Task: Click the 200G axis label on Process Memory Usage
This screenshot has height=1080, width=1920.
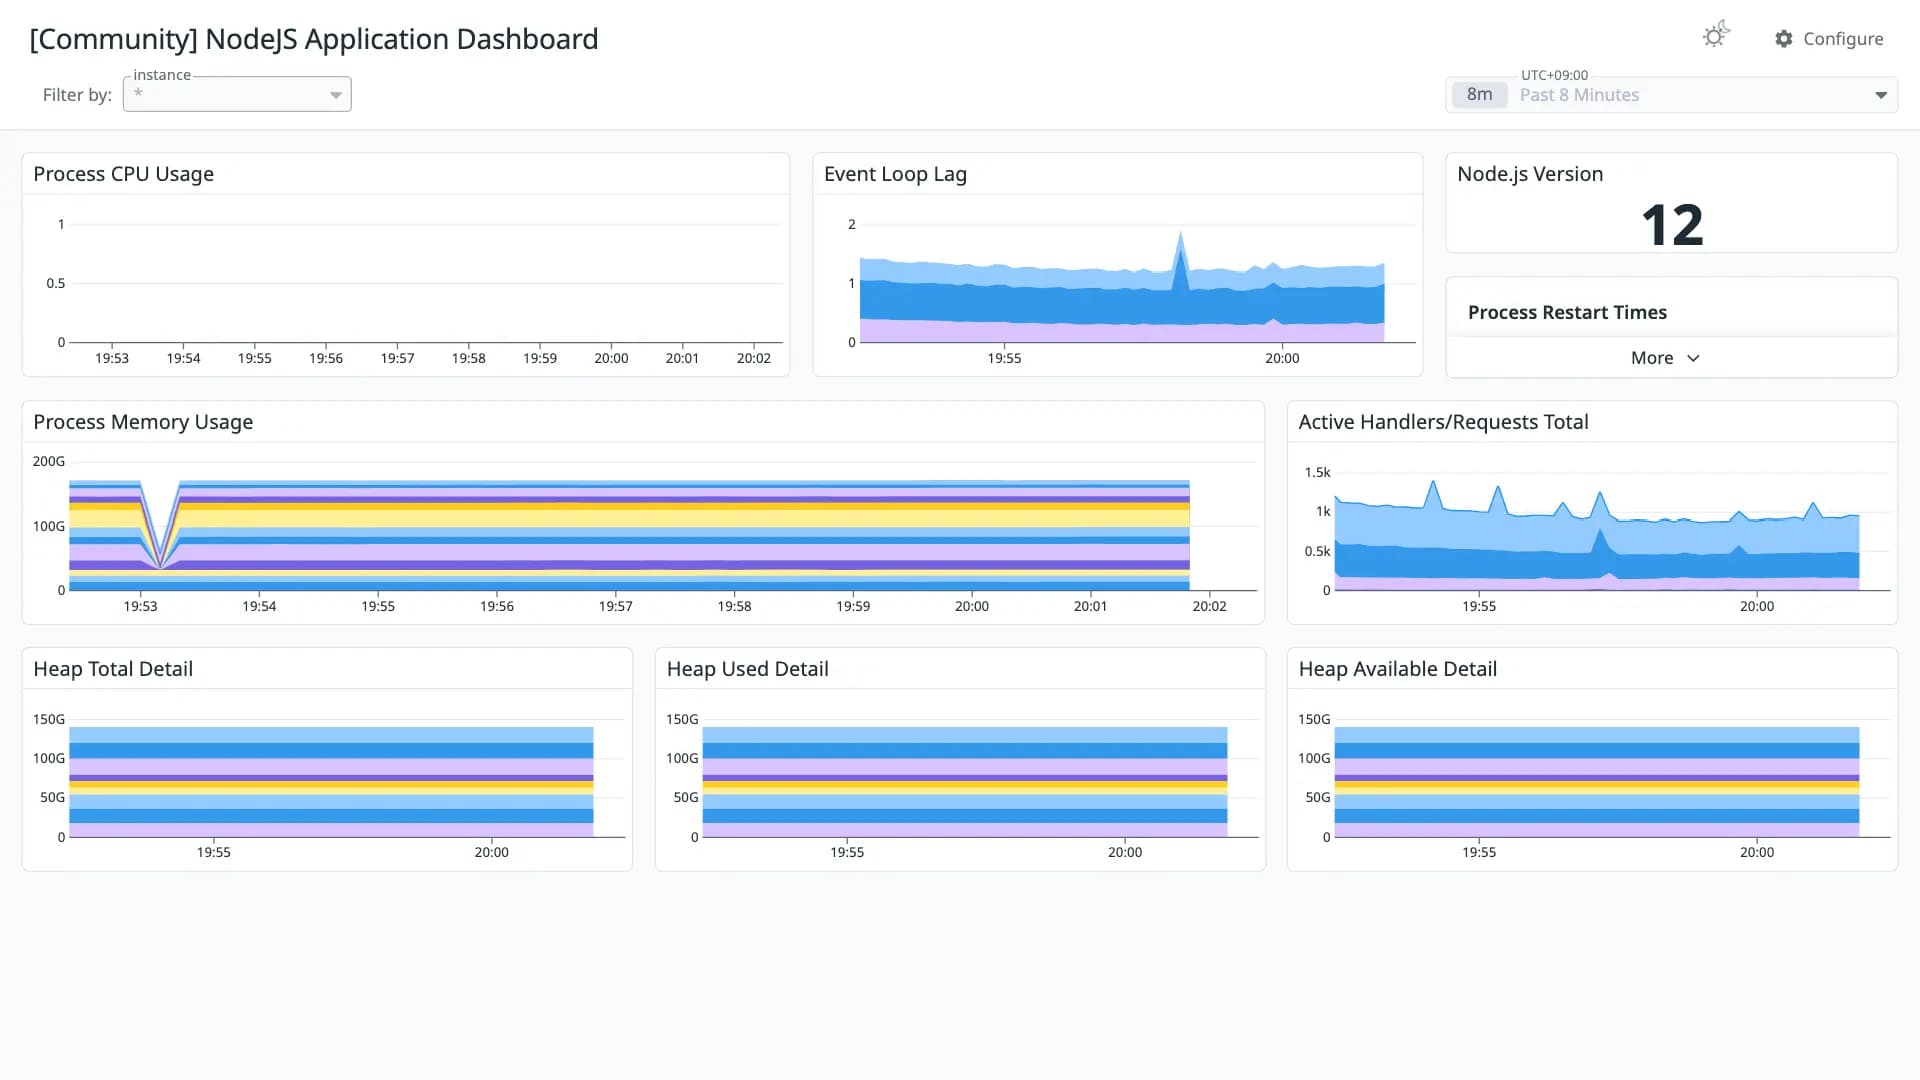Action: pos(49,461)
